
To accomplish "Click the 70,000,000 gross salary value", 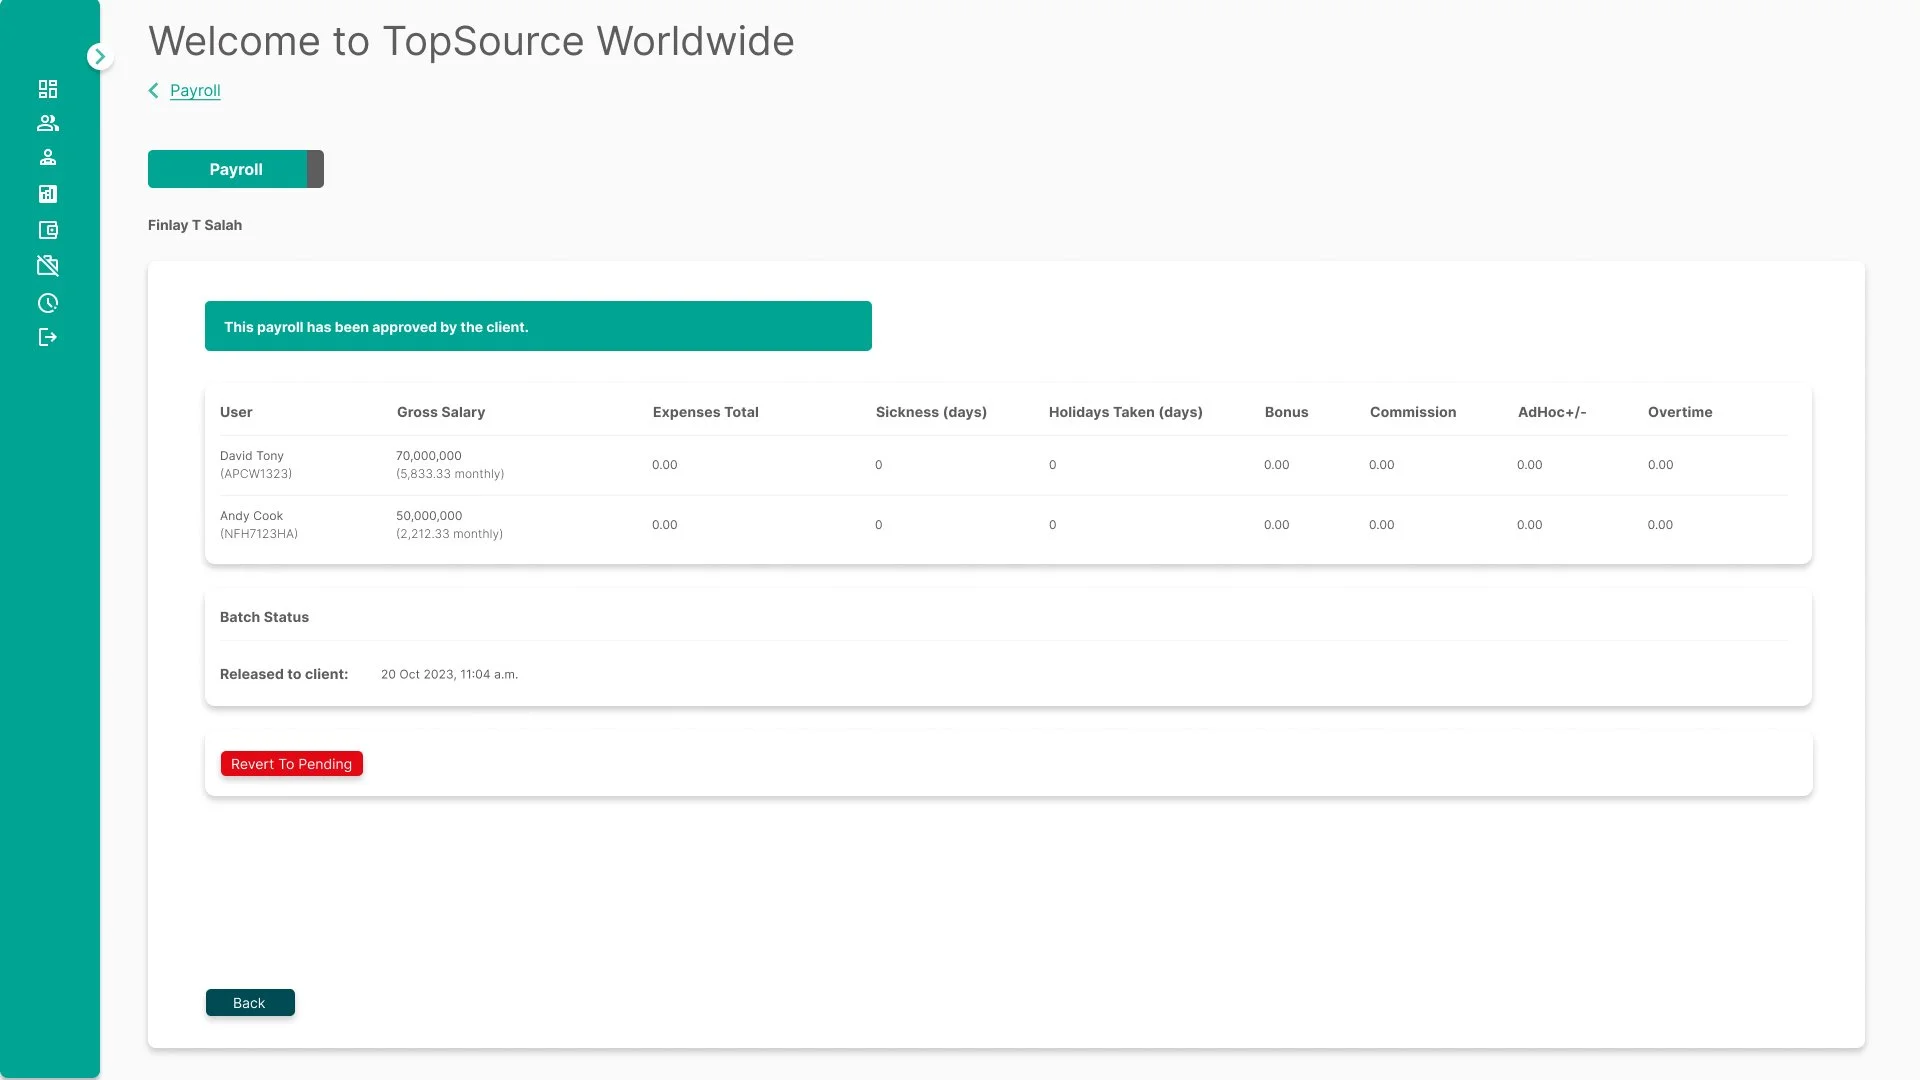I will pos(429,456).
